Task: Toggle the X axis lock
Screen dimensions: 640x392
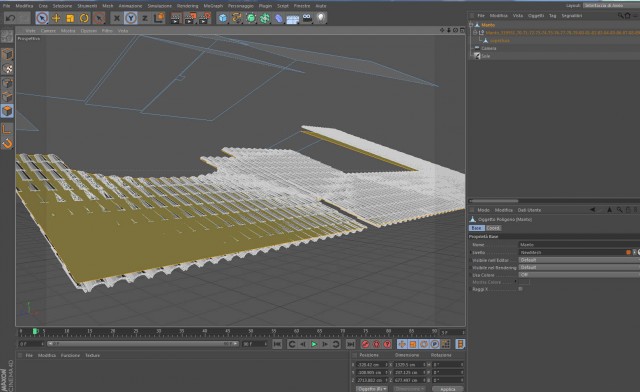Action: (117, 18)
